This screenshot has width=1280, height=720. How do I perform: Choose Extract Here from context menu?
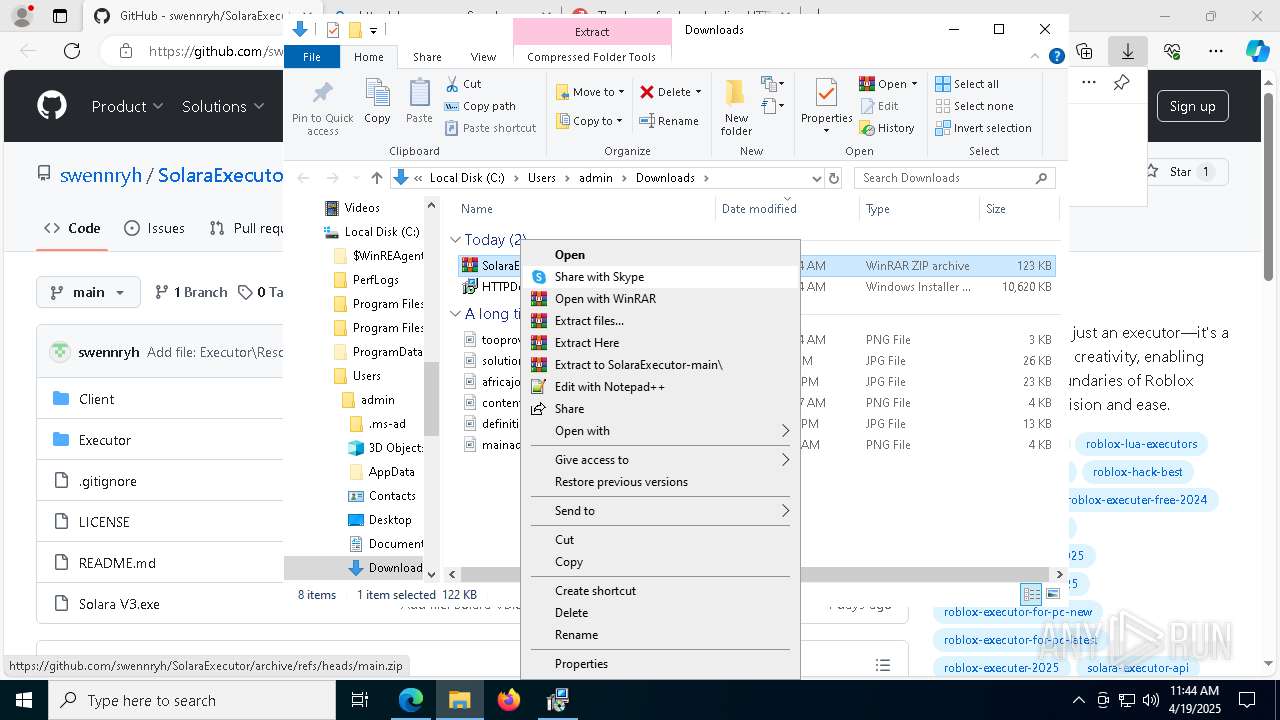660,343
